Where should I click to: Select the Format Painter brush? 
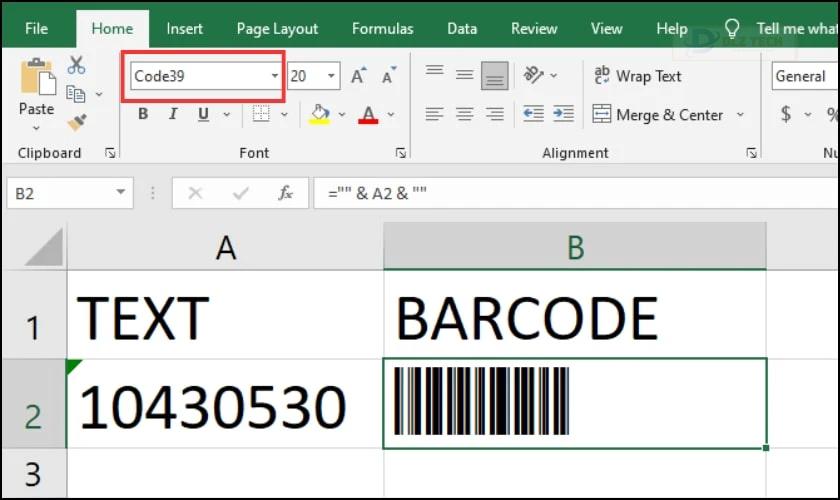coord(77,123)
